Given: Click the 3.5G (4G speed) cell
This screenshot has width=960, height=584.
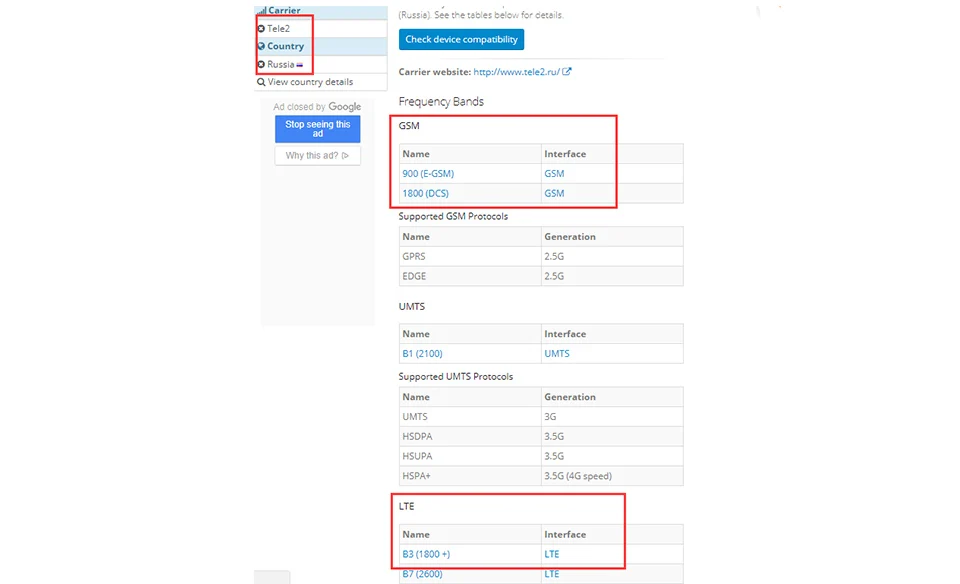Looking at the screenshot, I should coord(612,476).
